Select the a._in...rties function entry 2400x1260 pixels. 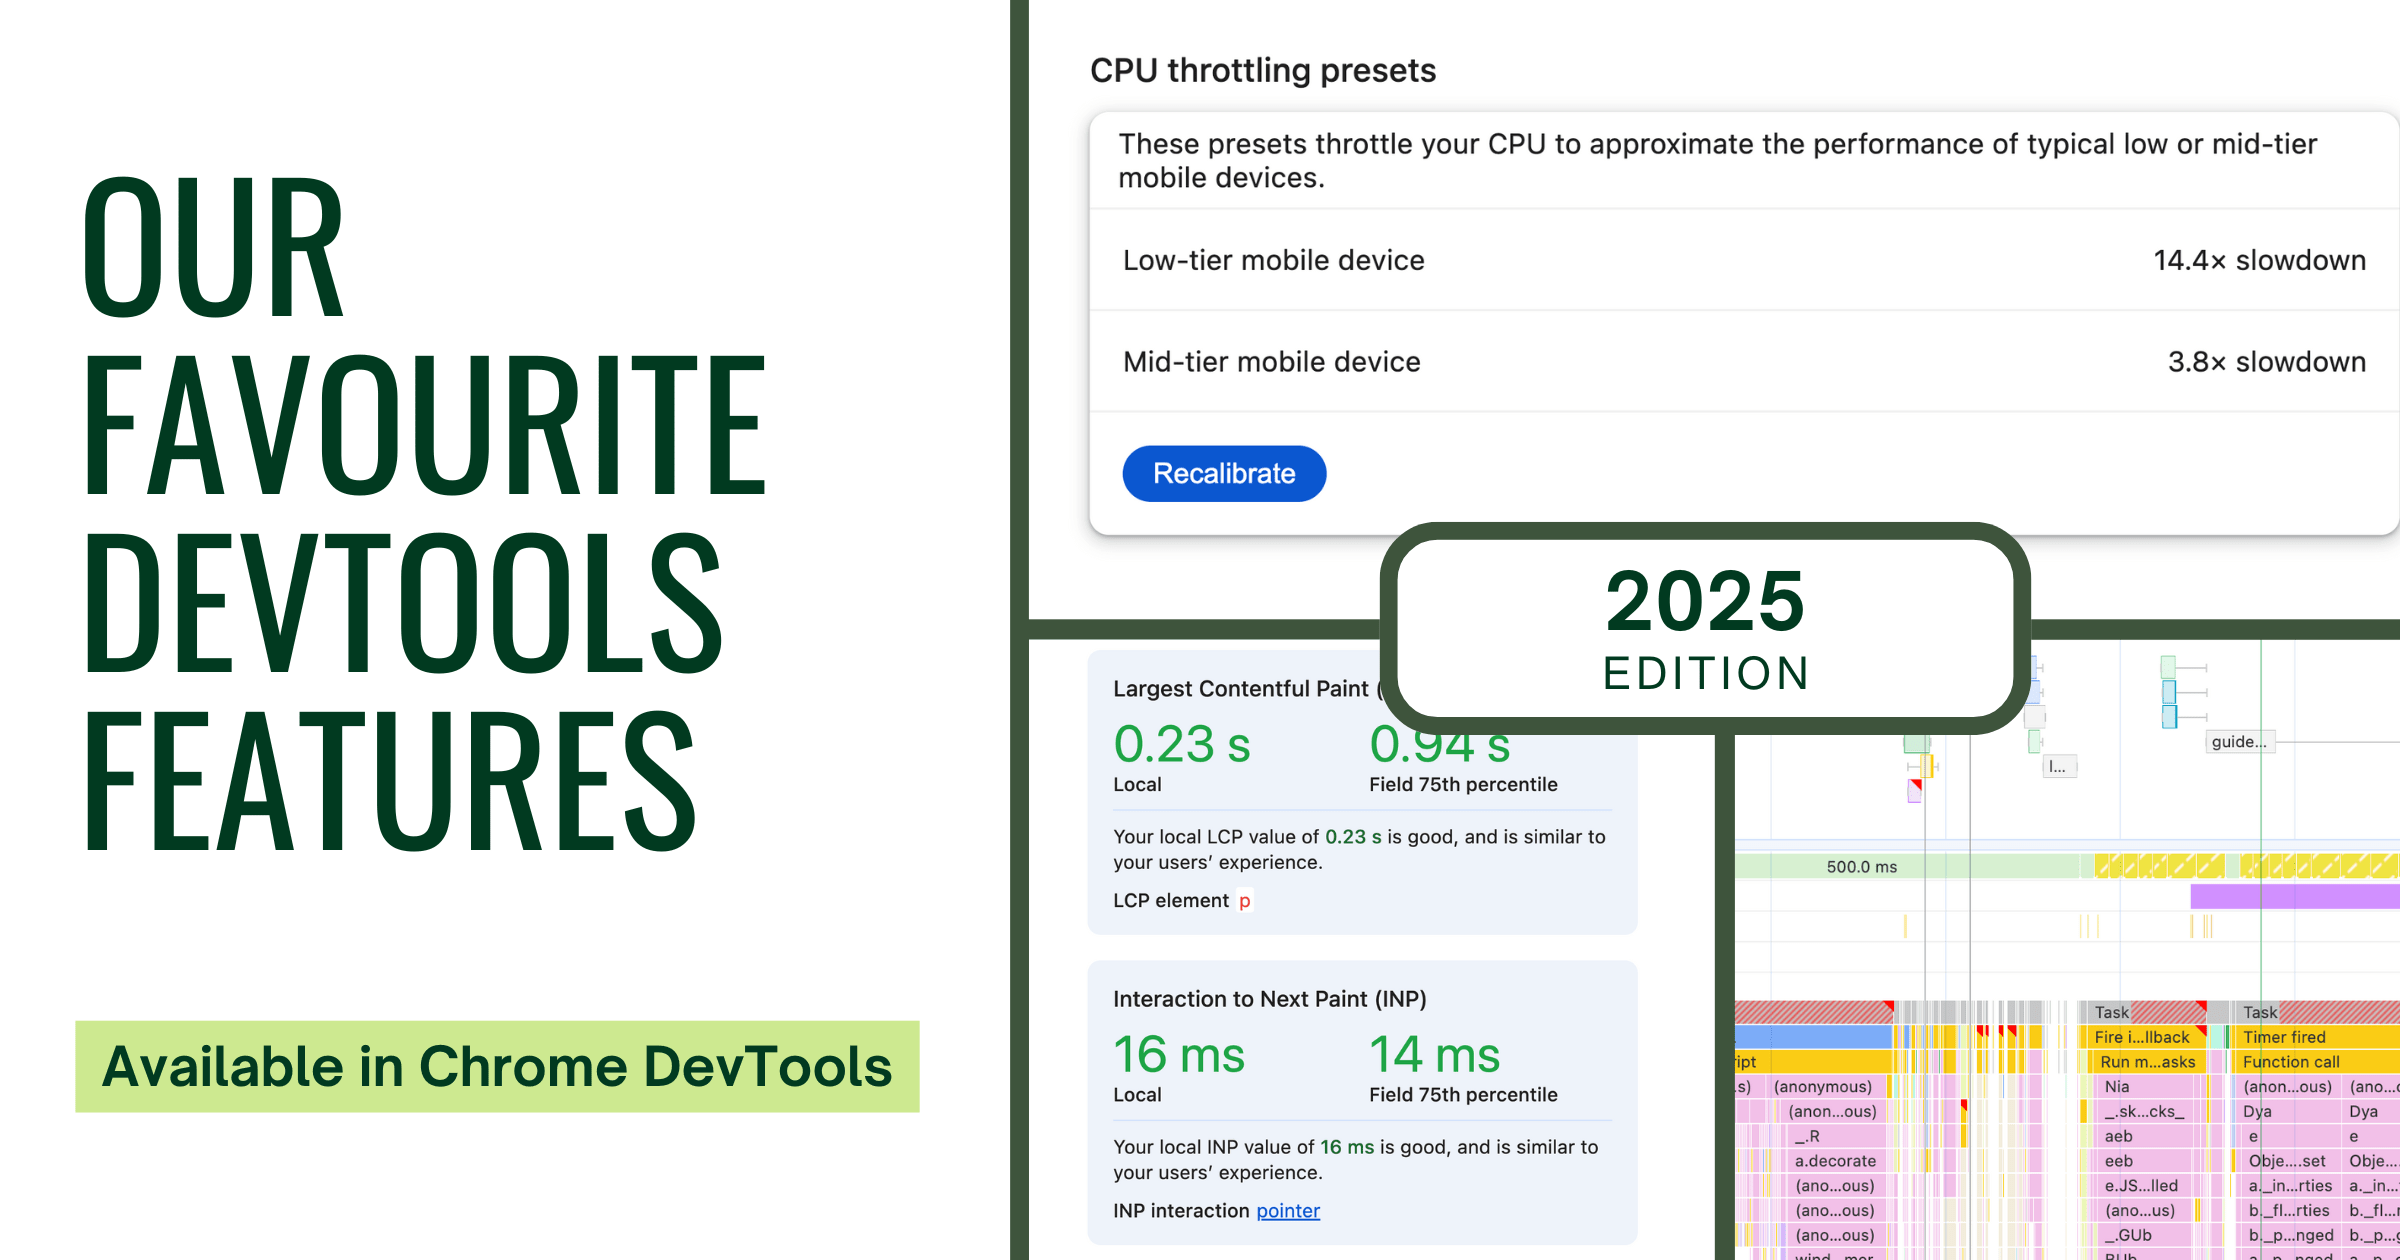pos(2290,1186)
